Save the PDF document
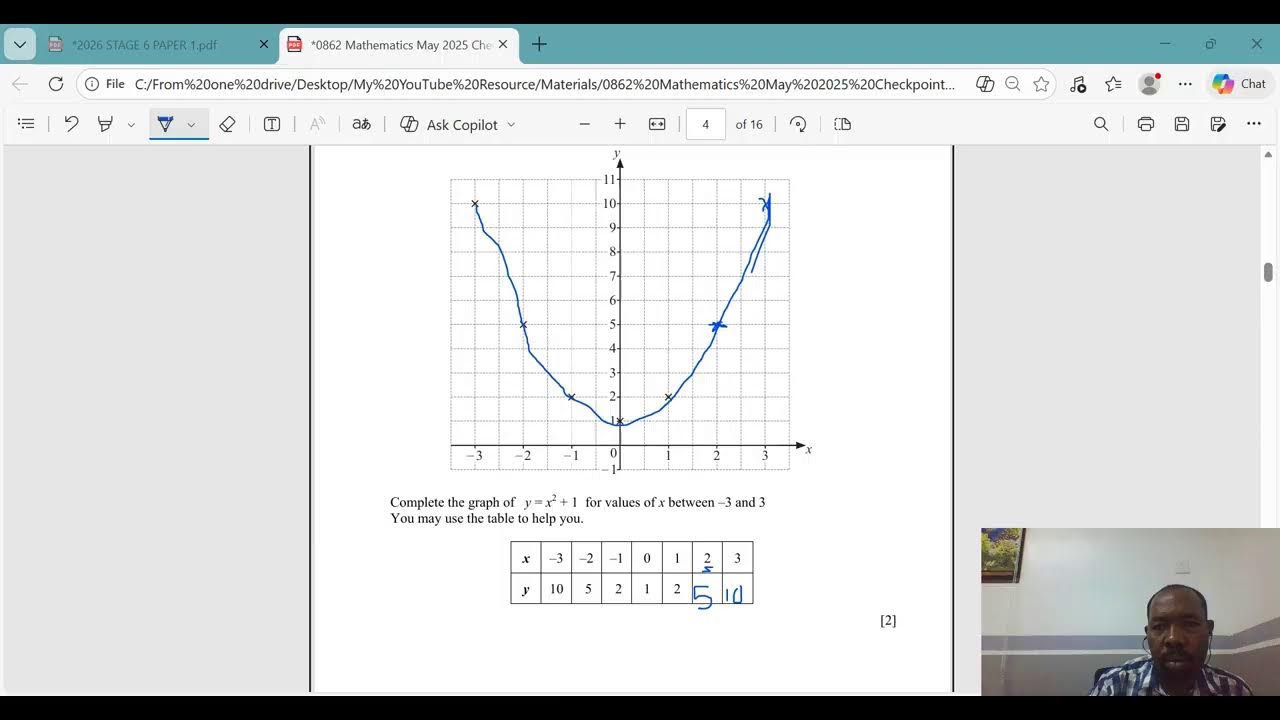1280x720 pixels. pyautogui.click(x=1182, y=124)
